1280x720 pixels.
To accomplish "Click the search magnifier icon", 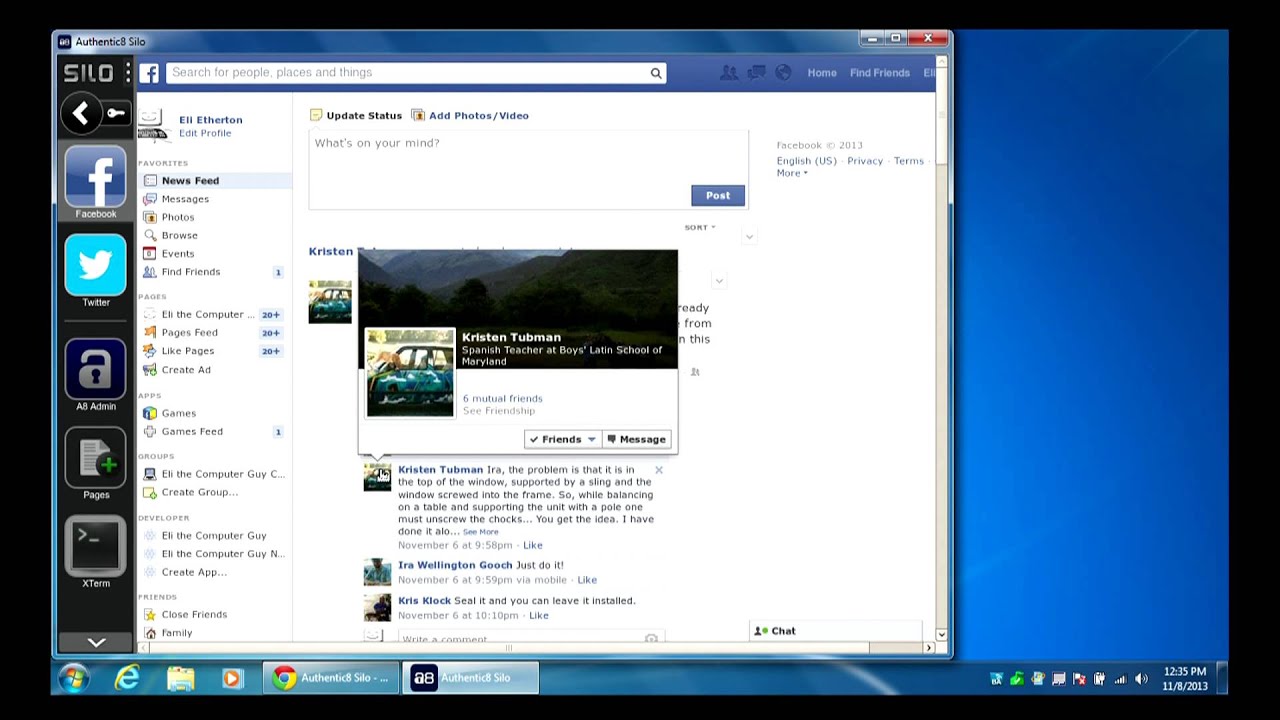I will point(656,73).
